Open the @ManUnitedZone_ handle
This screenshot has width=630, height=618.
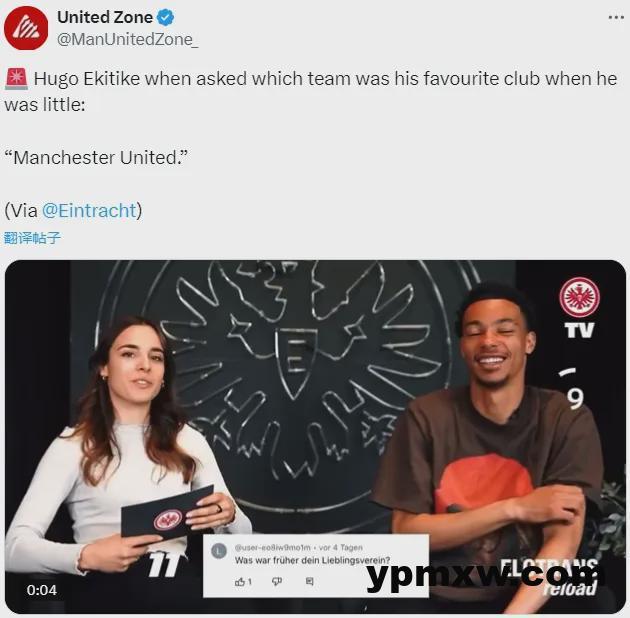pos(127,39)
